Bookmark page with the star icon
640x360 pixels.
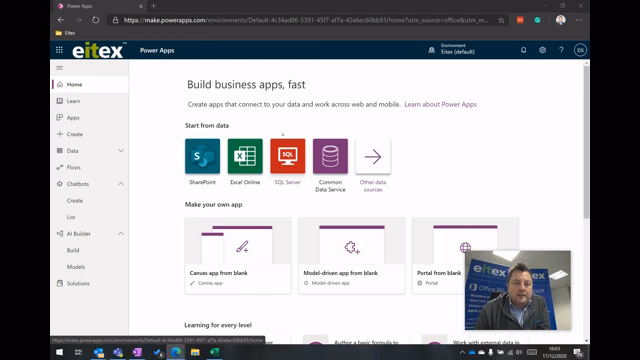[x=501, y=20]
